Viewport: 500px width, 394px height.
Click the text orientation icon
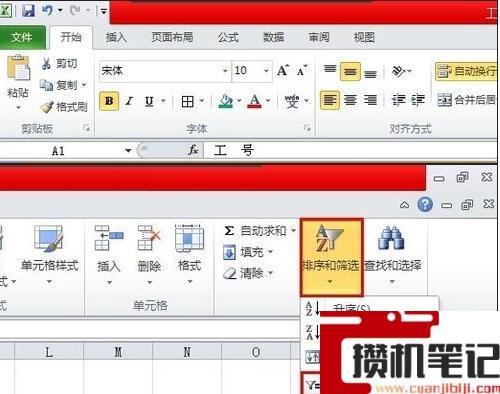399,71
